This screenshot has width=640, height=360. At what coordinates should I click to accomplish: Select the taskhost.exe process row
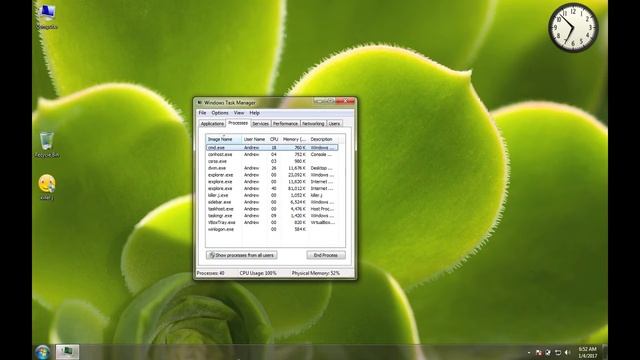point(272,209)
